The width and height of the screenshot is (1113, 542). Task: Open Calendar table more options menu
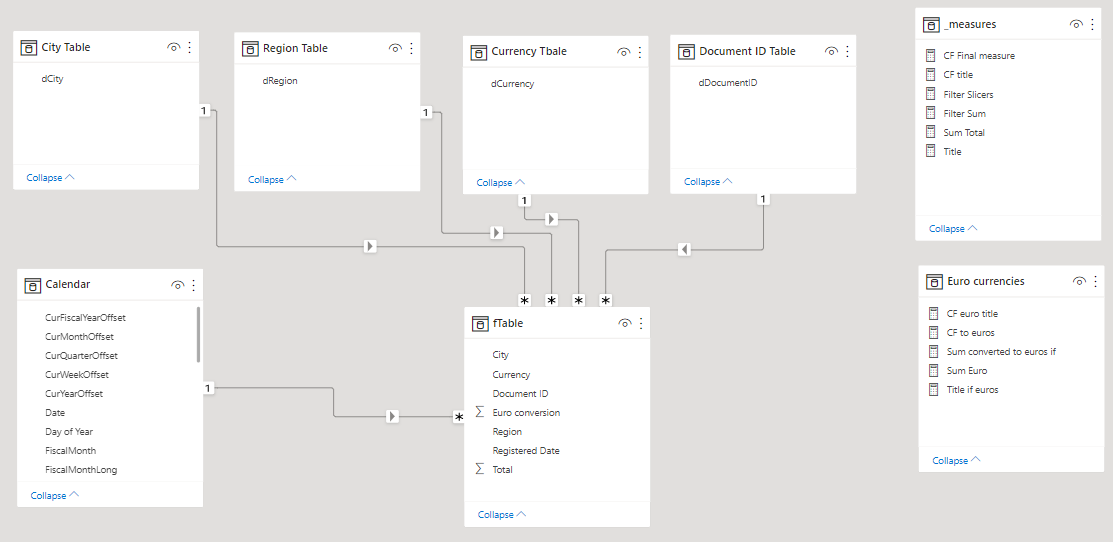193,284
